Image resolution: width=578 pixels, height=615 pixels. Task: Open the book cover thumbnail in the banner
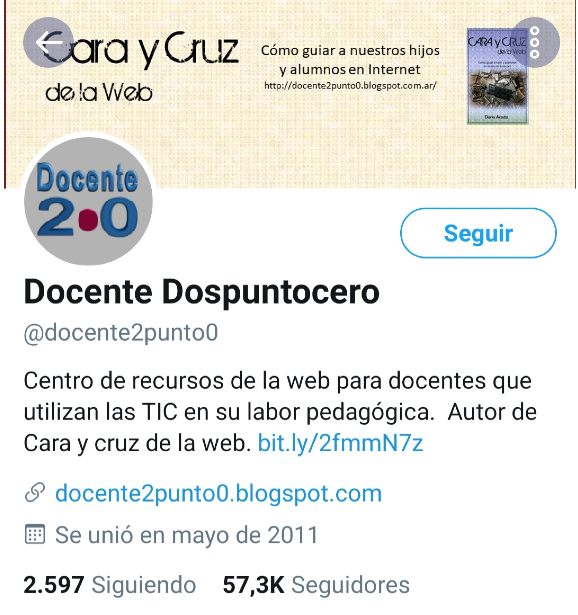(x=497, y=76)
